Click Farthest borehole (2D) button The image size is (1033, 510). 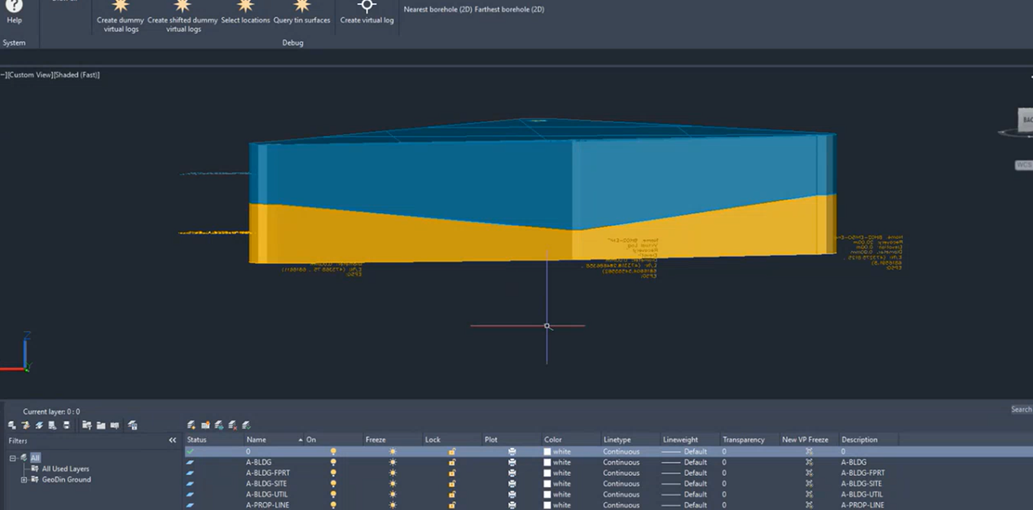510,9
